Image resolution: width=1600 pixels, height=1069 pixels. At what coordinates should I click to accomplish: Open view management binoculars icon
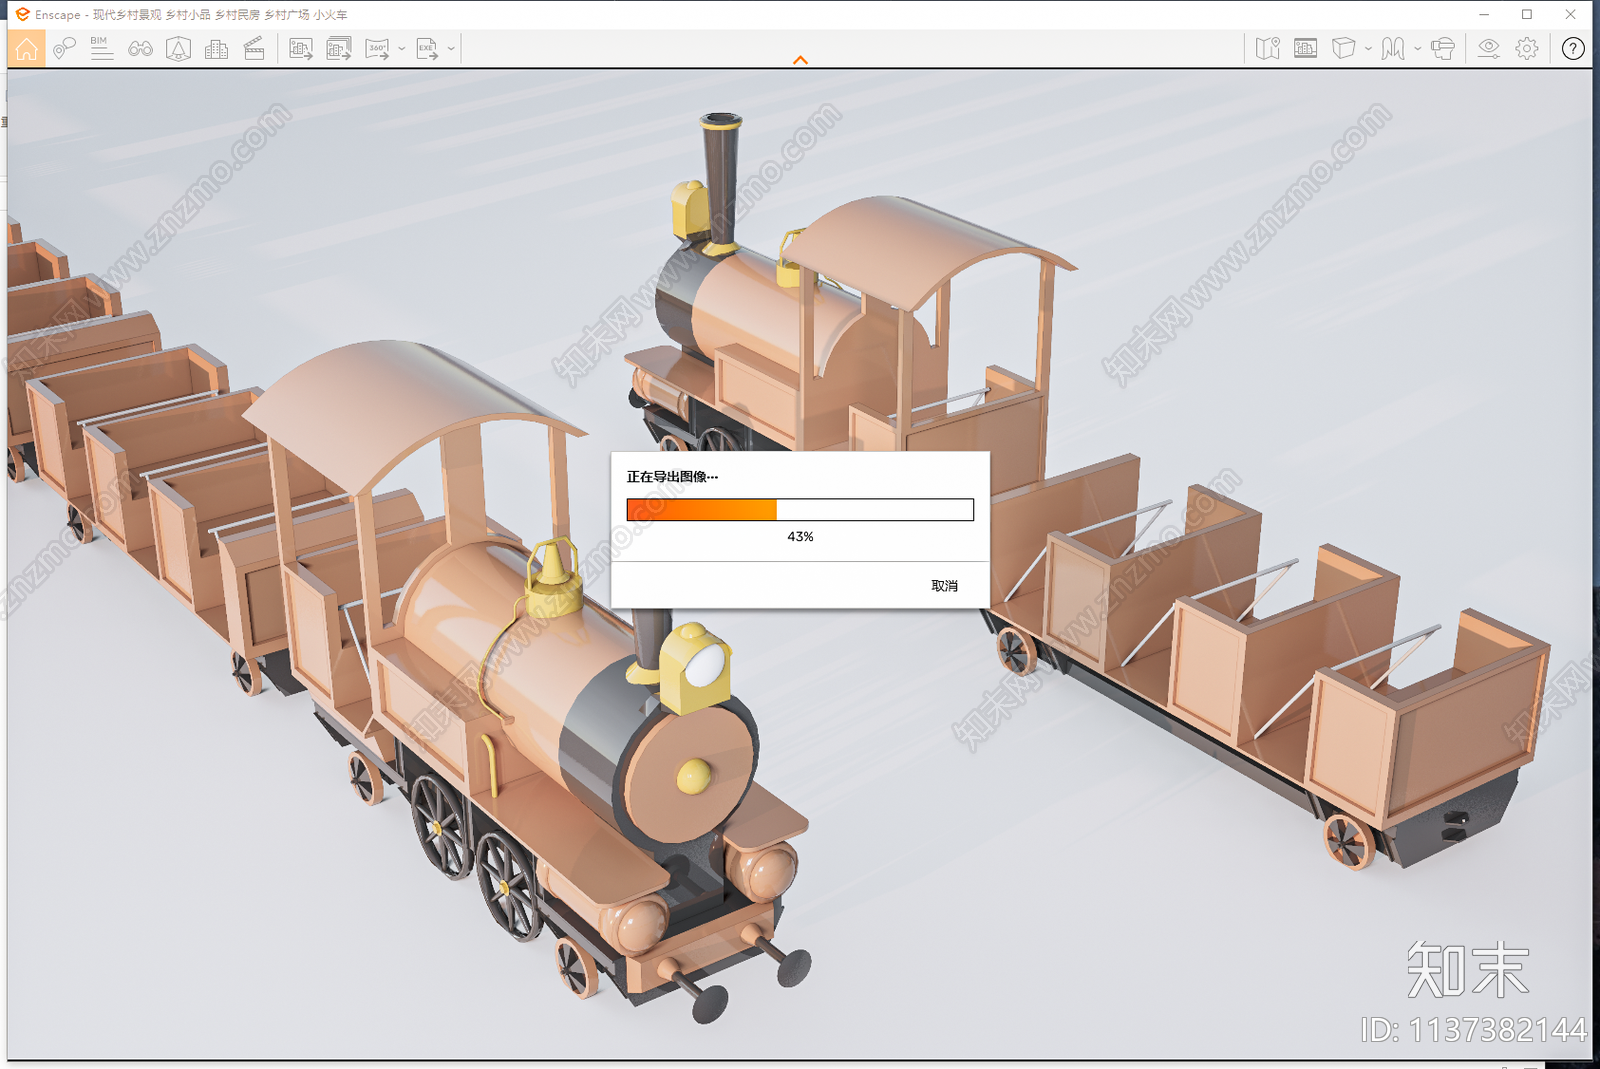tap(140, 48)
